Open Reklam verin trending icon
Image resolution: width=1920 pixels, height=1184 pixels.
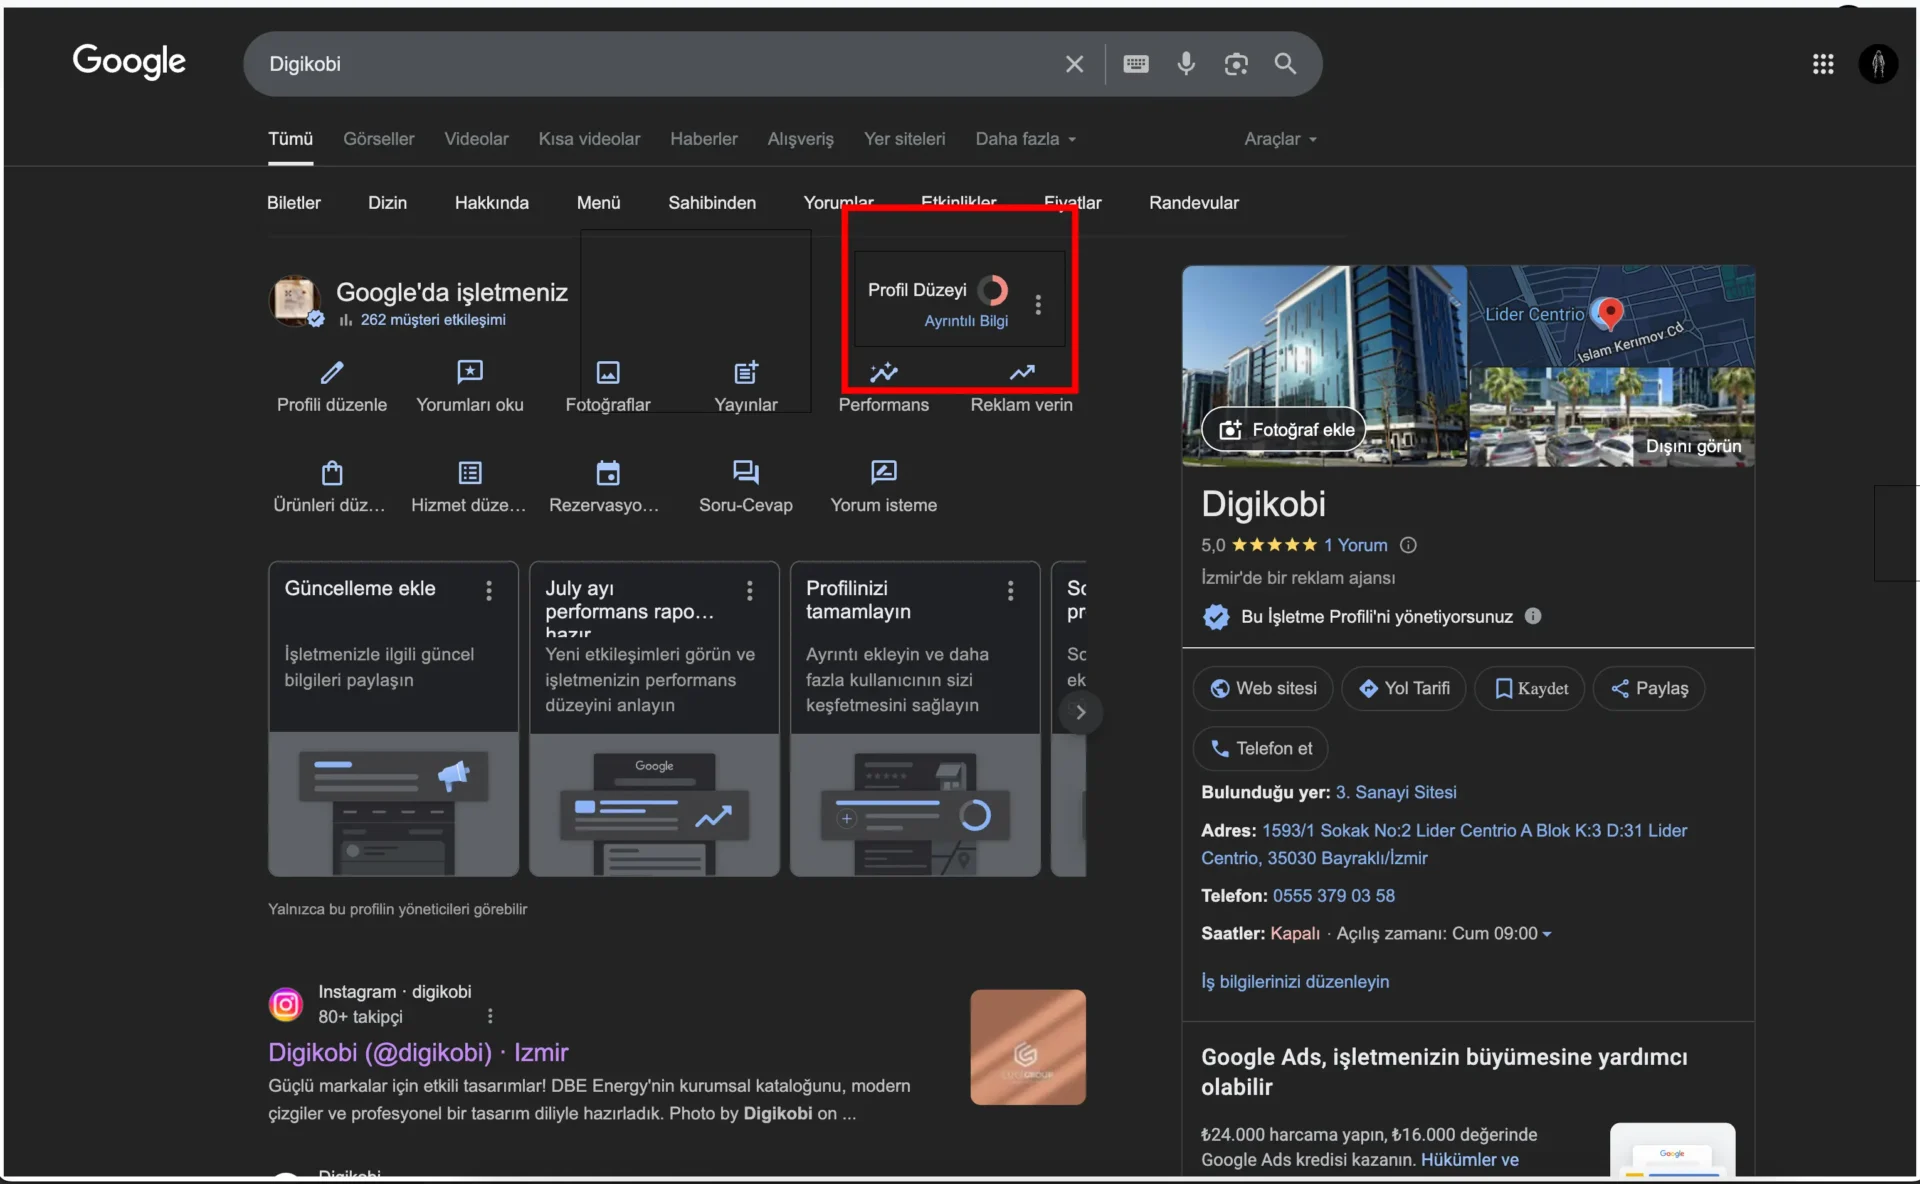(x=1022, y=373)
